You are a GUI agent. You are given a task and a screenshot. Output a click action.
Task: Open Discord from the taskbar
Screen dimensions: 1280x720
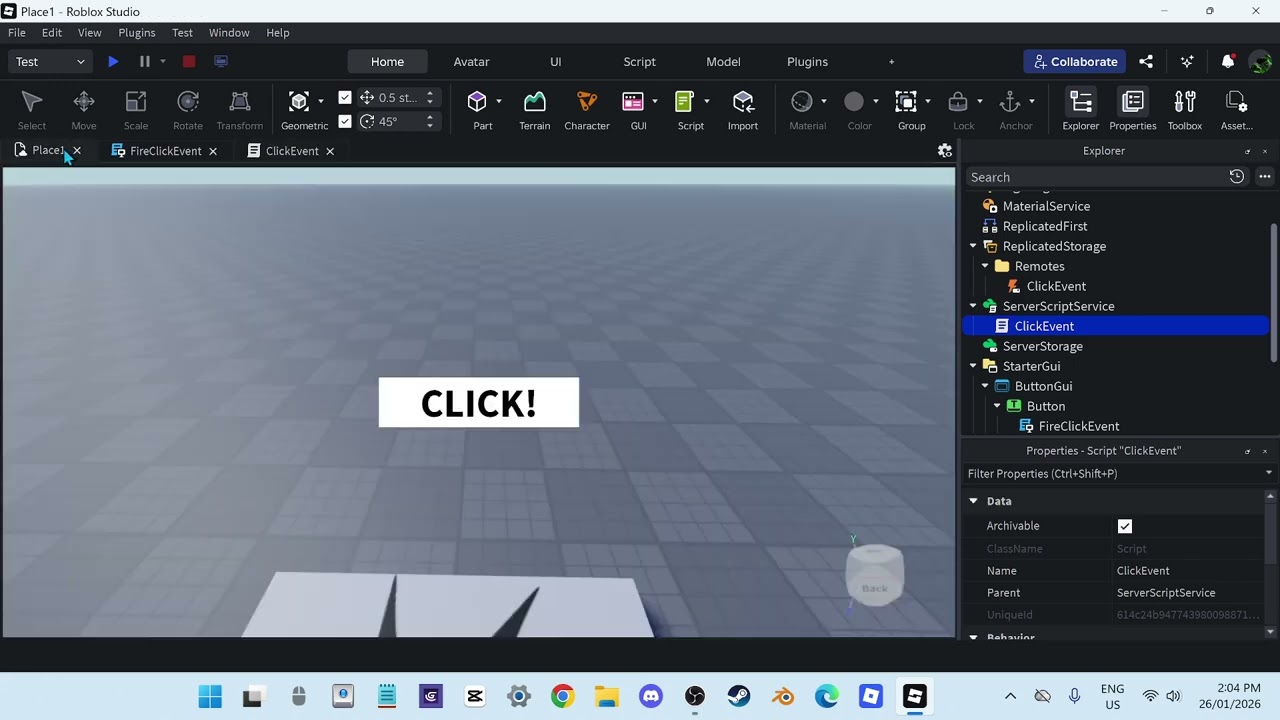point(651,696)
